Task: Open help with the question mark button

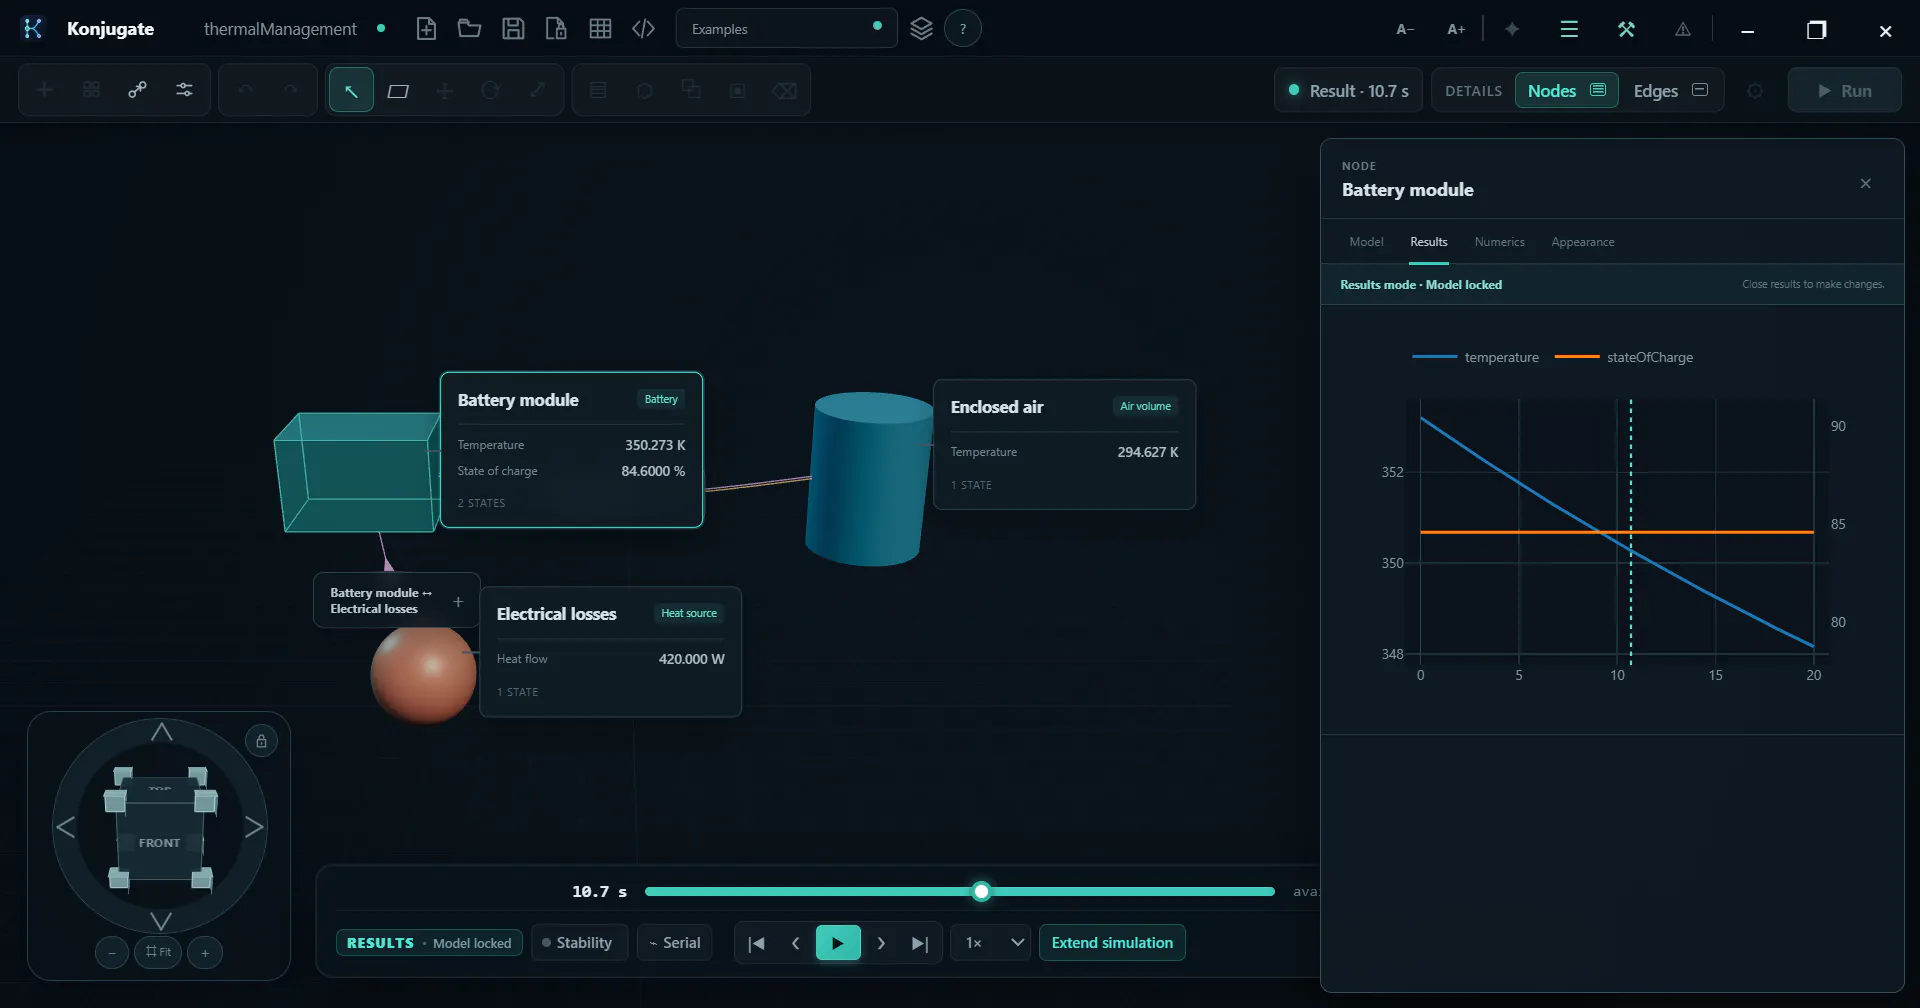Action: click(x=963, y=29)
